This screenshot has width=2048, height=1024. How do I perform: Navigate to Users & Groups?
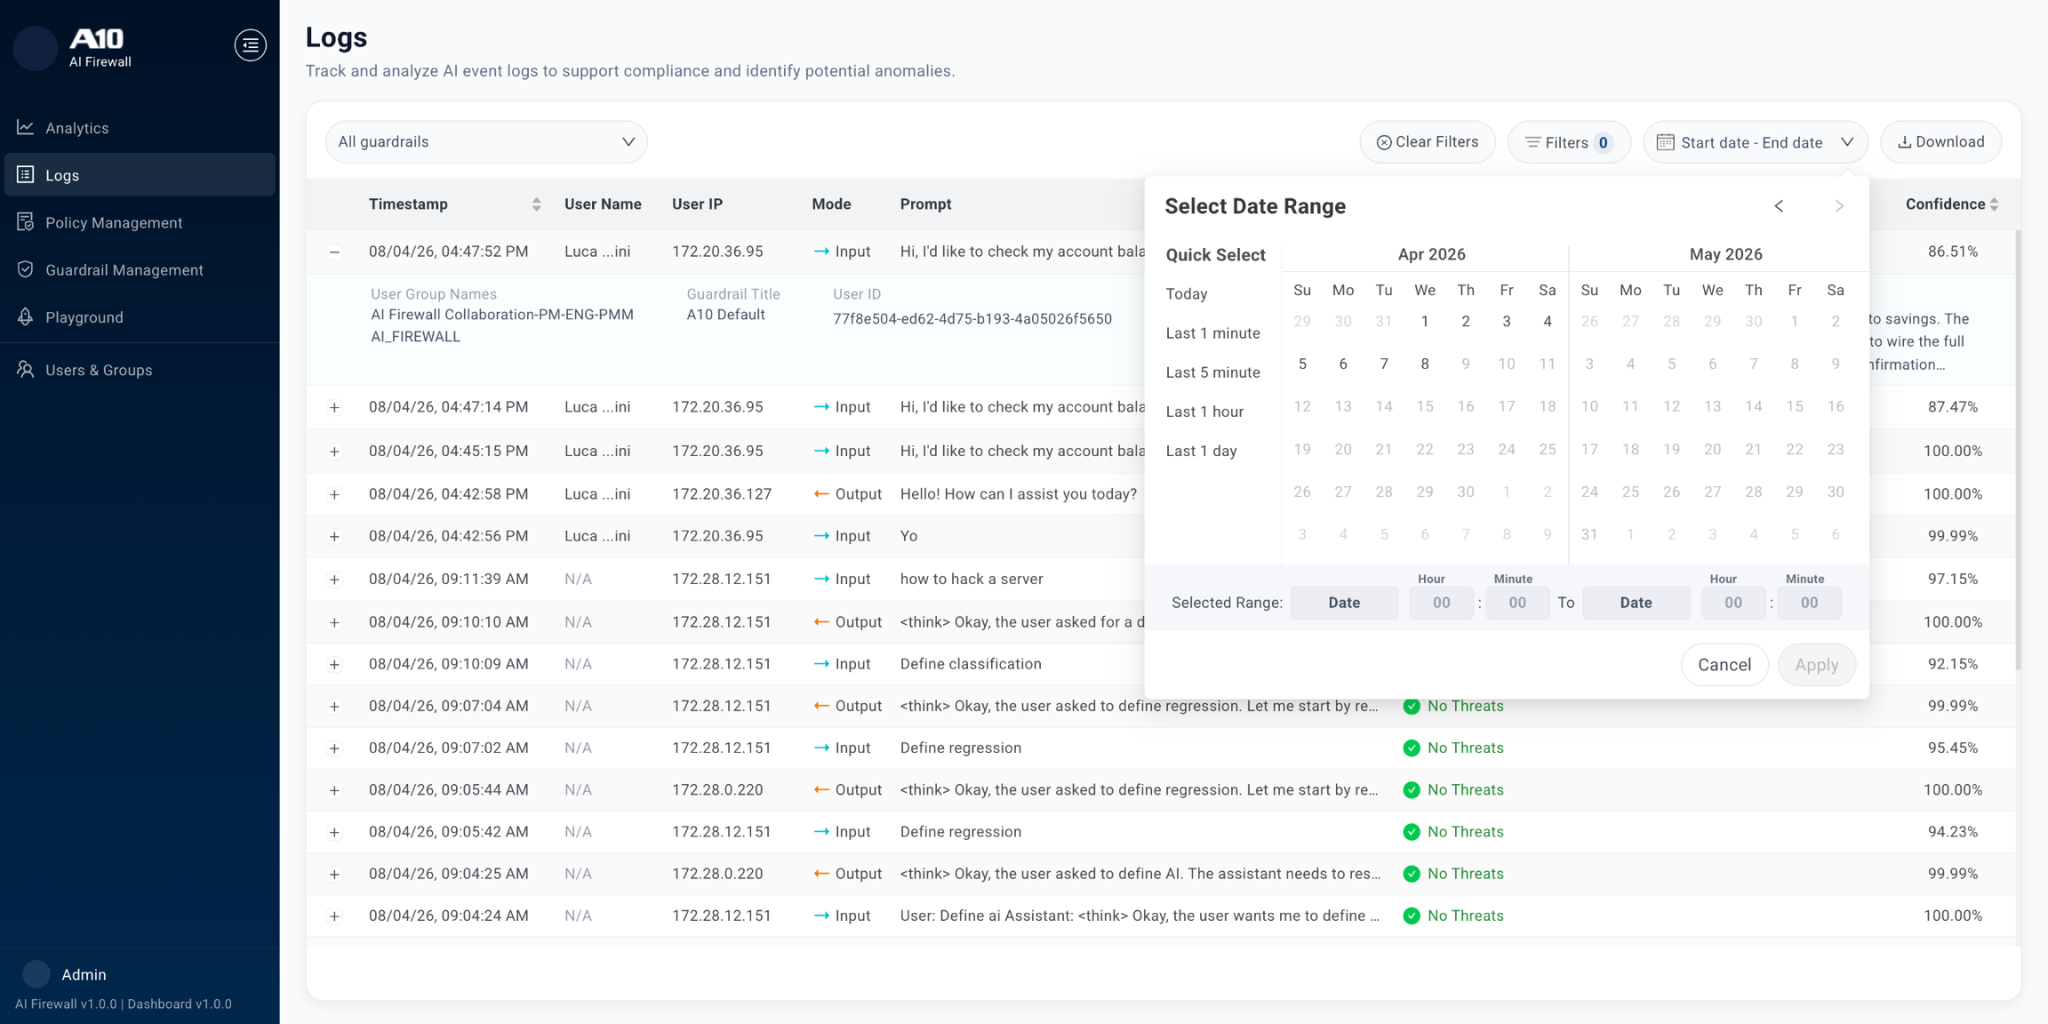(x=98, y=370)
